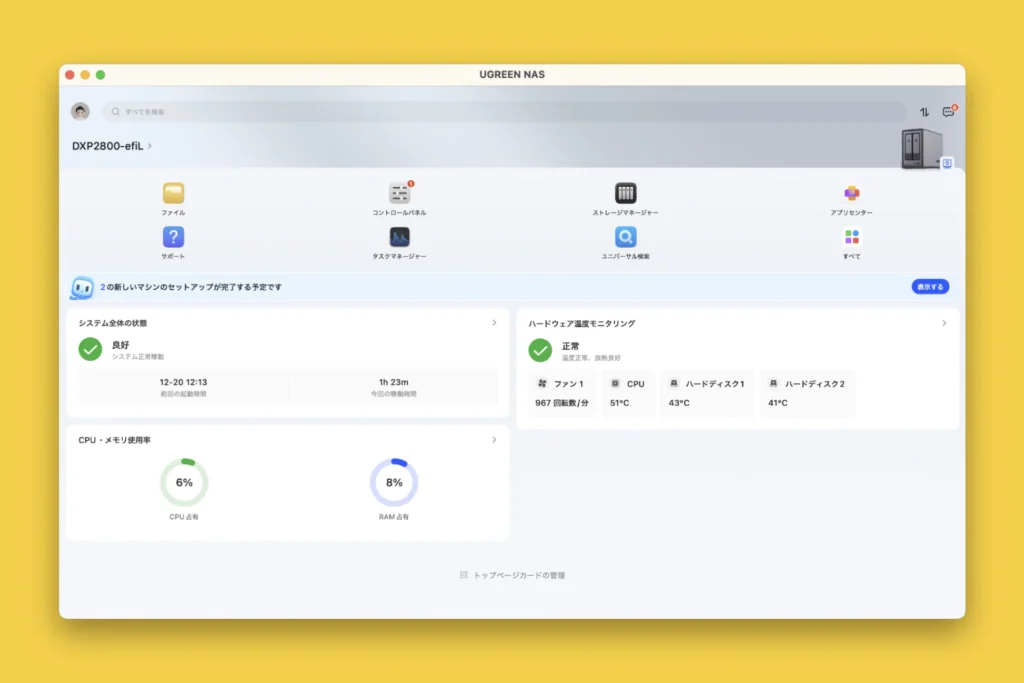Open the コントロールパネル control panel icon
Image resolution: width=1024 pixels, height=683 pixels.
[x=399, y=194]
